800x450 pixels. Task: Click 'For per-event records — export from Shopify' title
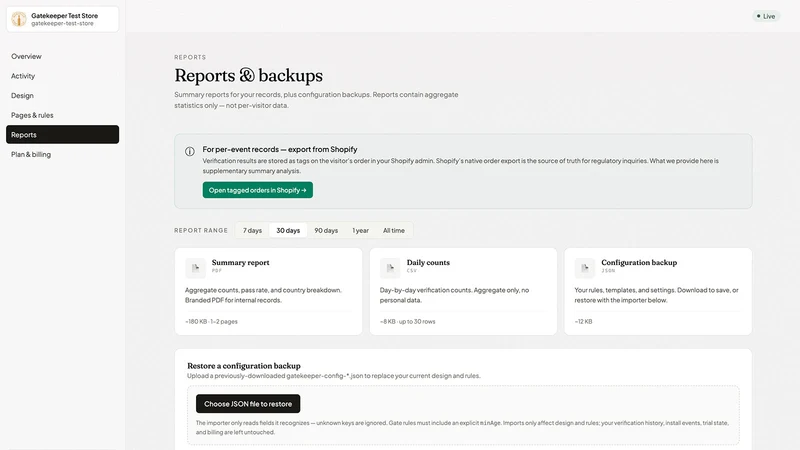pyautogui.click(x=280, y=149)
